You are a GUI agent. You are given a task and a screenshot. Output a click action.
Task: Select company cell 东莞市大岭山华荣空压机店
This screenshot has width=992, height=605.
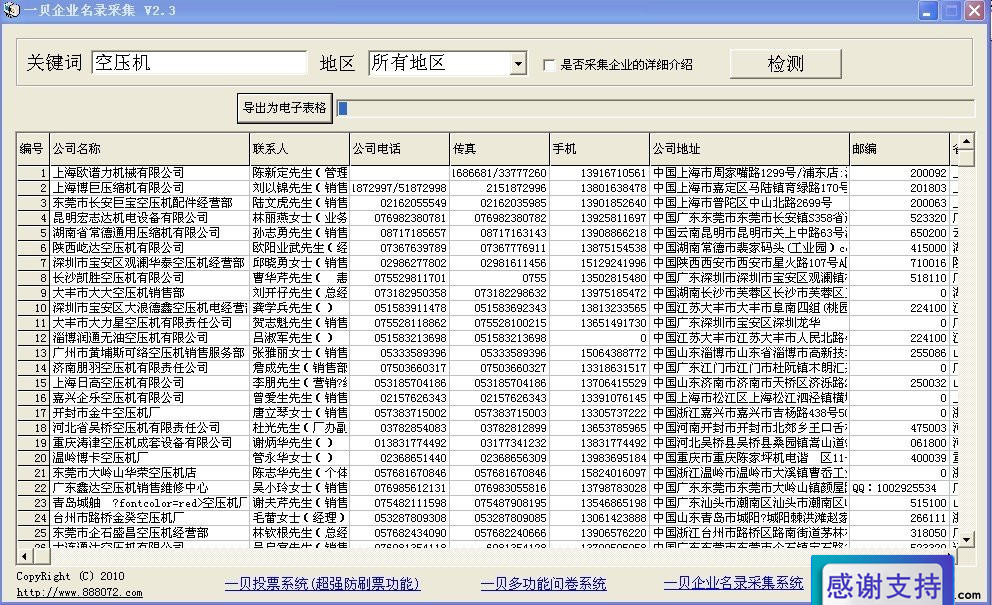(149, 473)
